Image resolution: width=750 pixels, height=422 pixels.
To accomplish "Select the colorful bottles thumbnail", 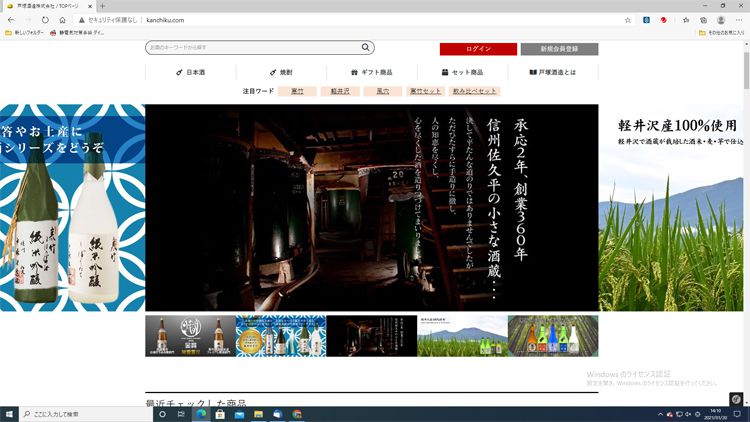I will [553, 336].
